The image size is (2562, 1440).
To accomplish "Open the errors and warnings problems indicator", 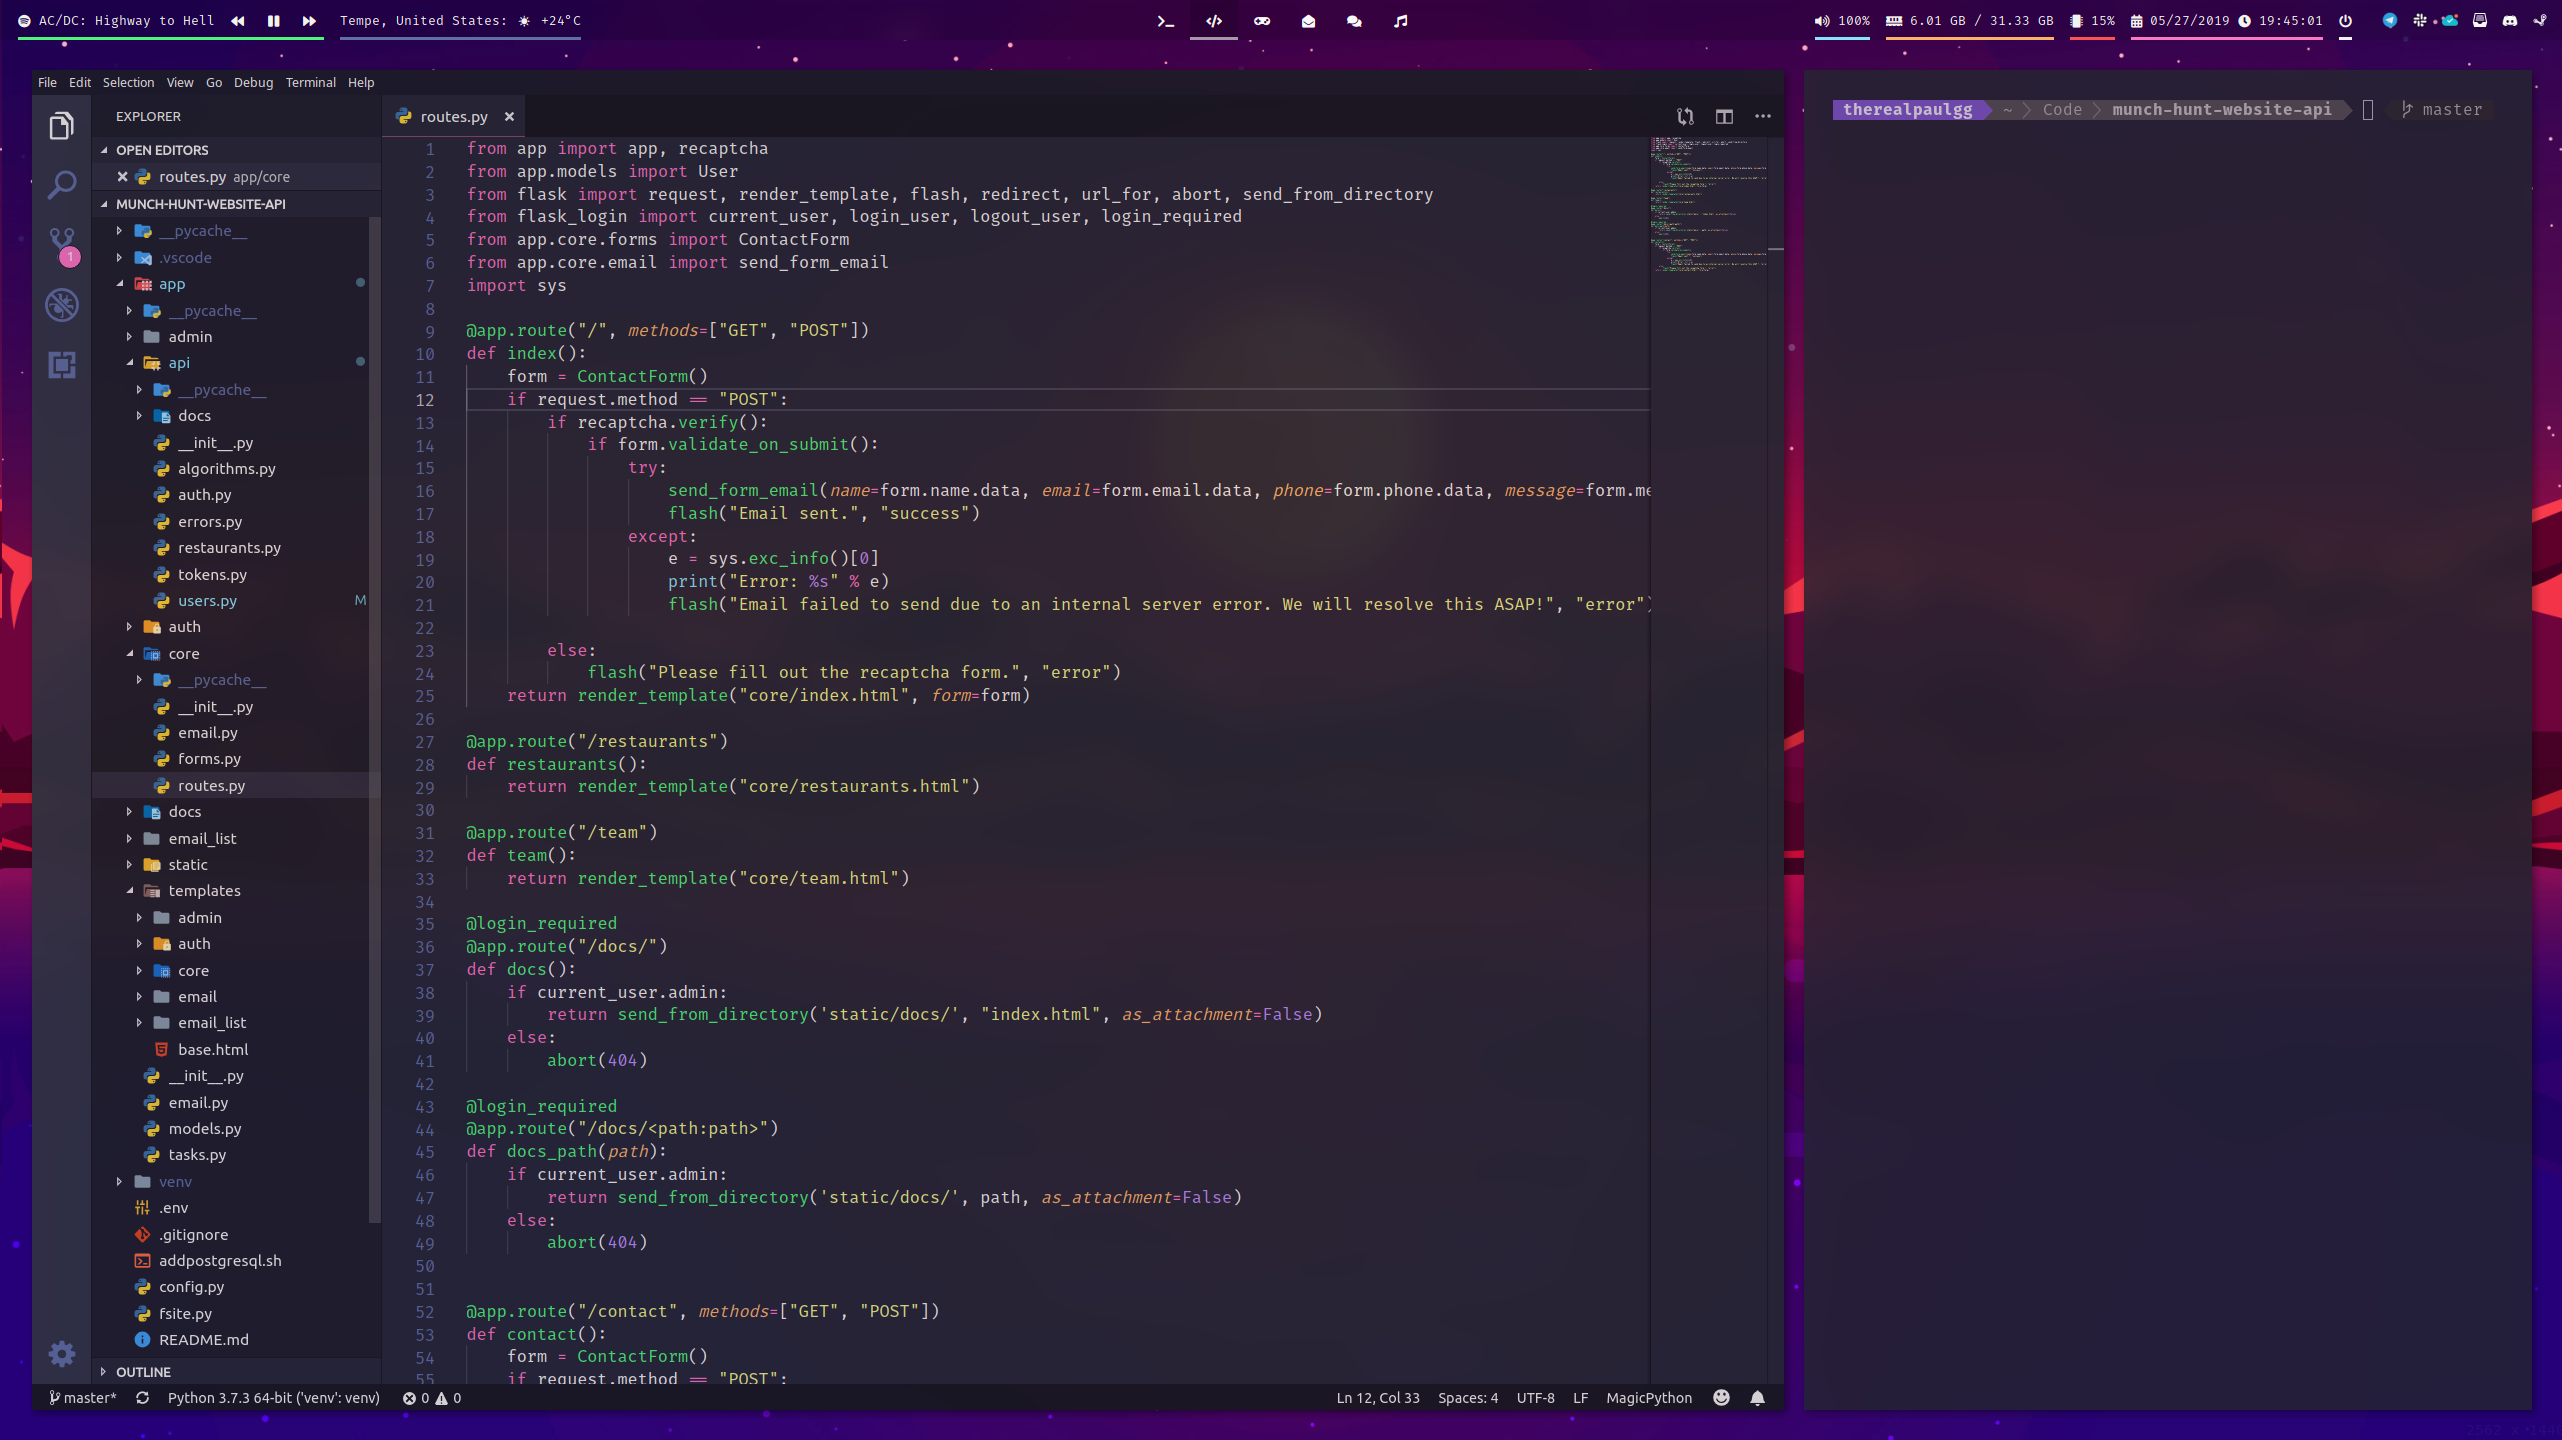I will (432, 1398).
